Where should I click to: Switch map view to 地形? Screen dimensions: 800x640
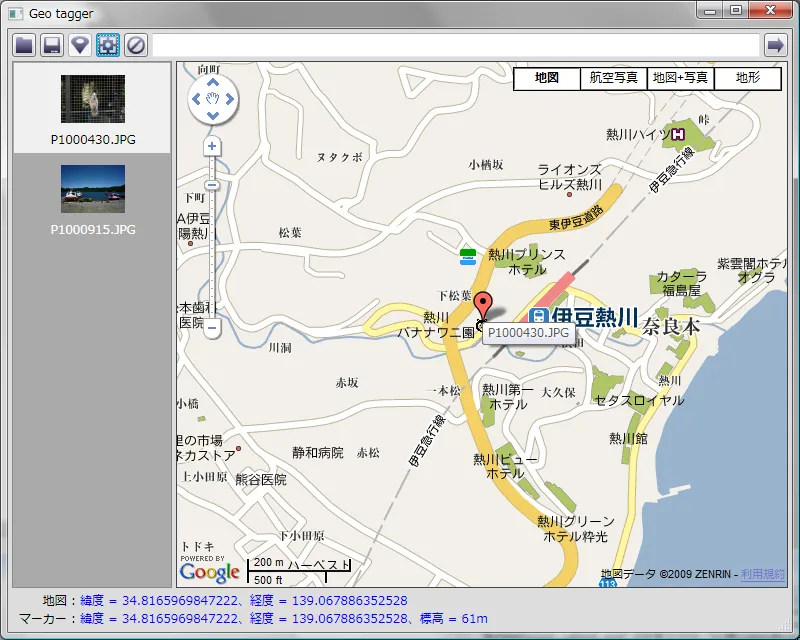747,79
